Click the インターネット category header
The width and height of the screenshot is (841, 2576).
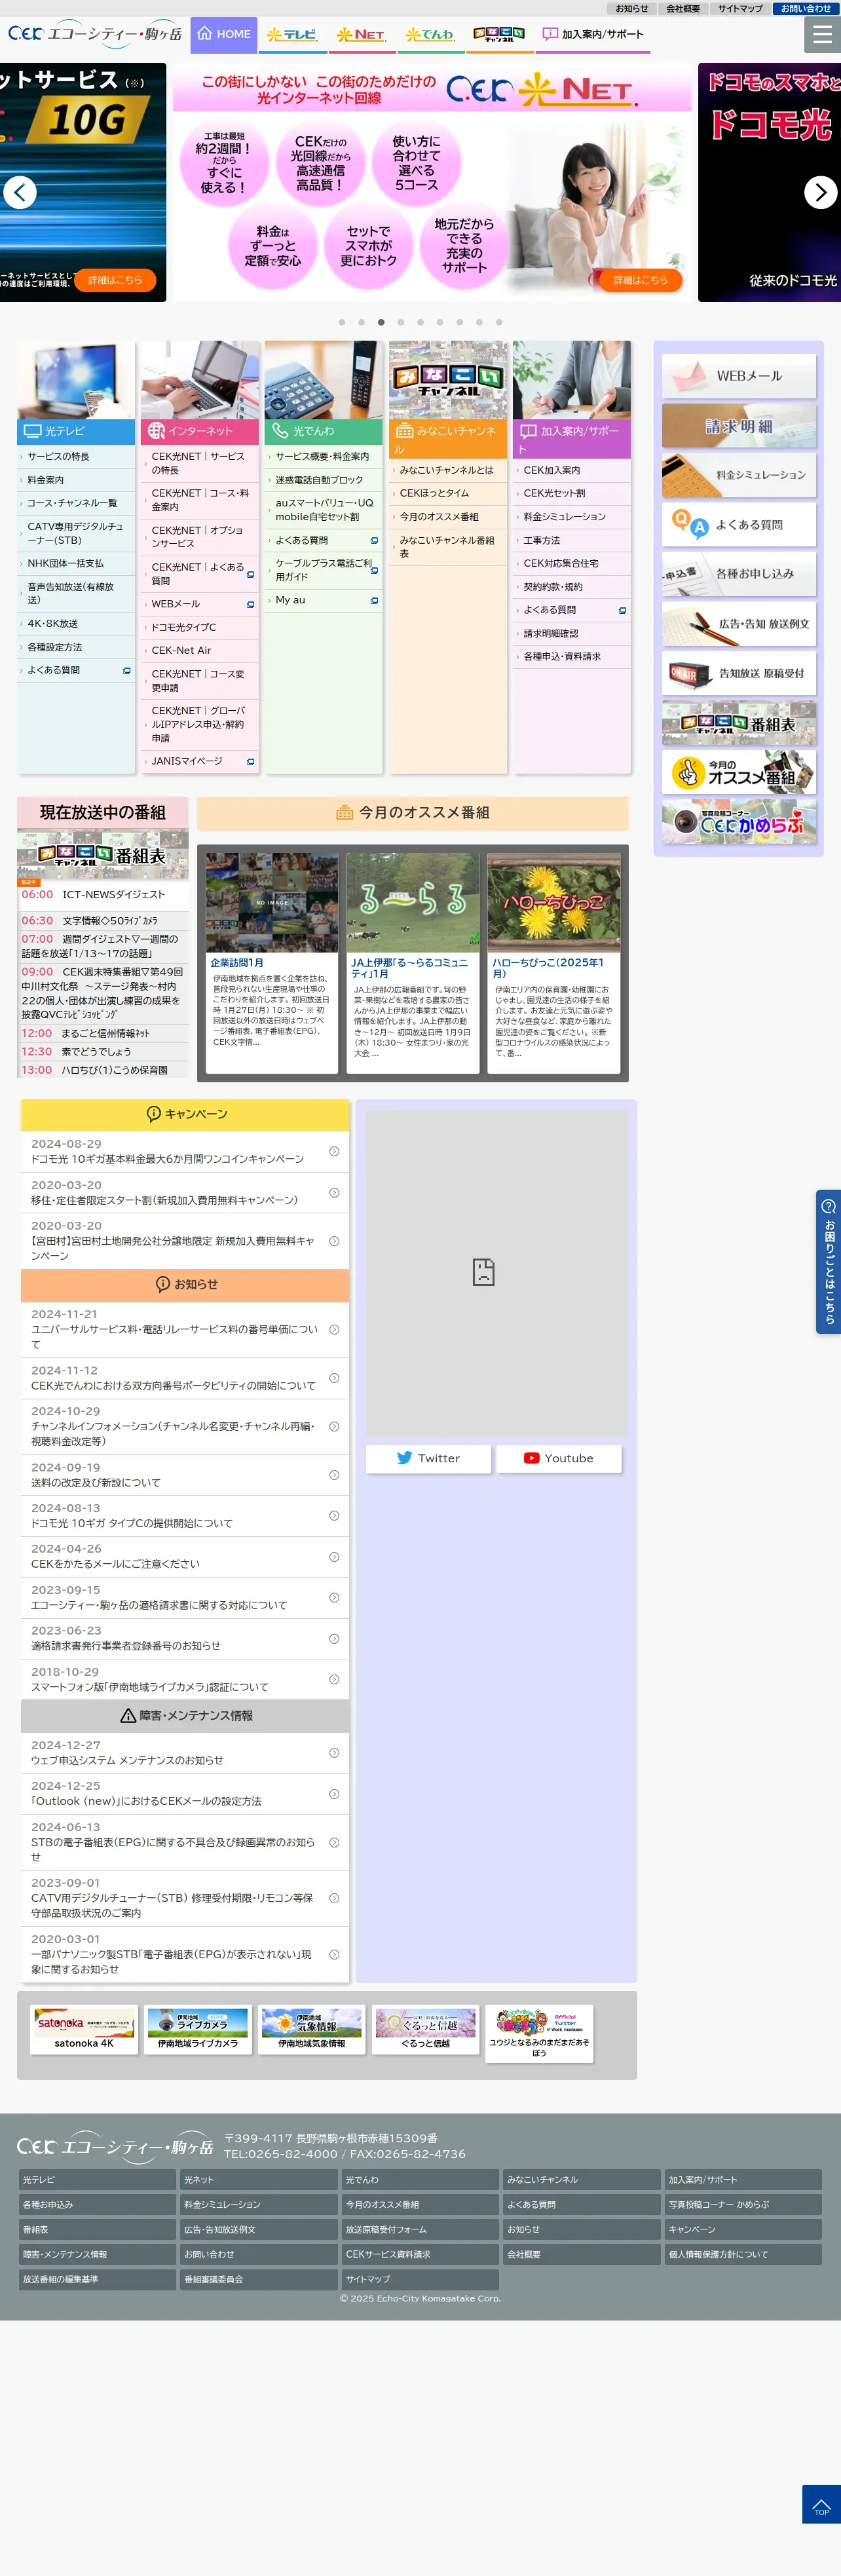[200, 431]
